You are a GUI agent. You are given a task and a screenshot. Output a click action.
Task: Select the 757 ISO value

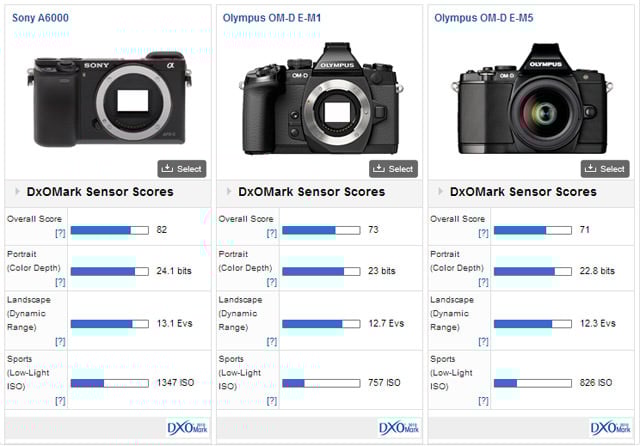[x=384, y=383]
